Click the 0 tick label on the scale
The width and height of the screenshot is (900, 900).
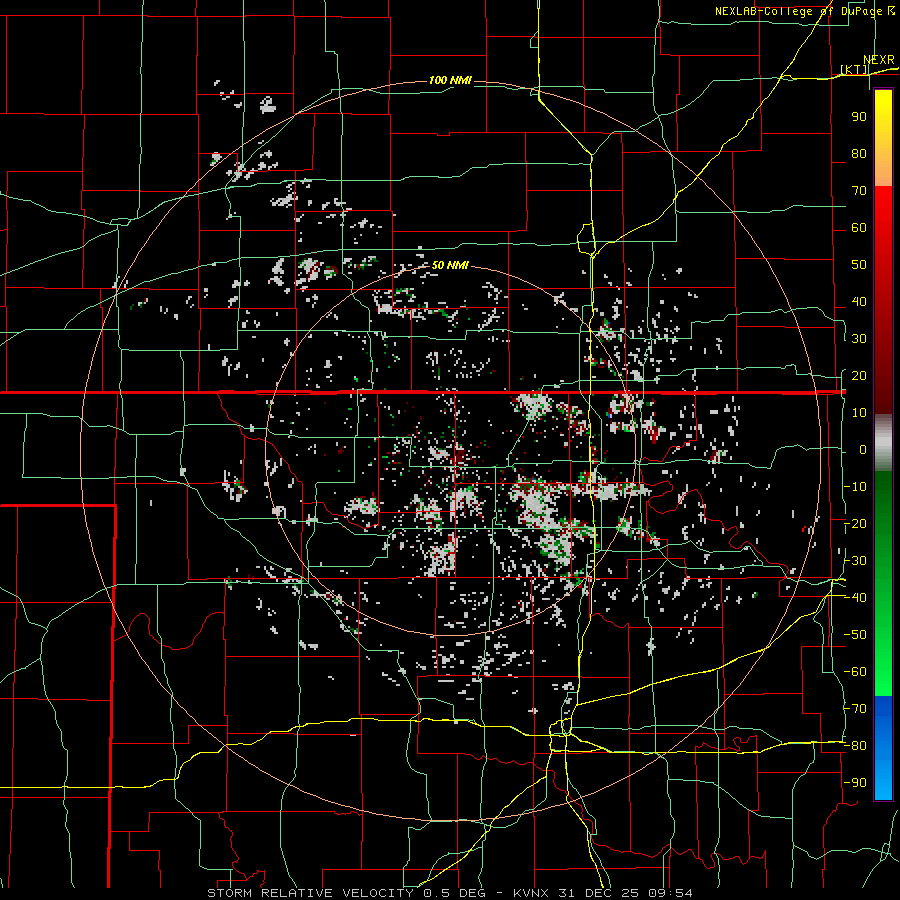863,450
